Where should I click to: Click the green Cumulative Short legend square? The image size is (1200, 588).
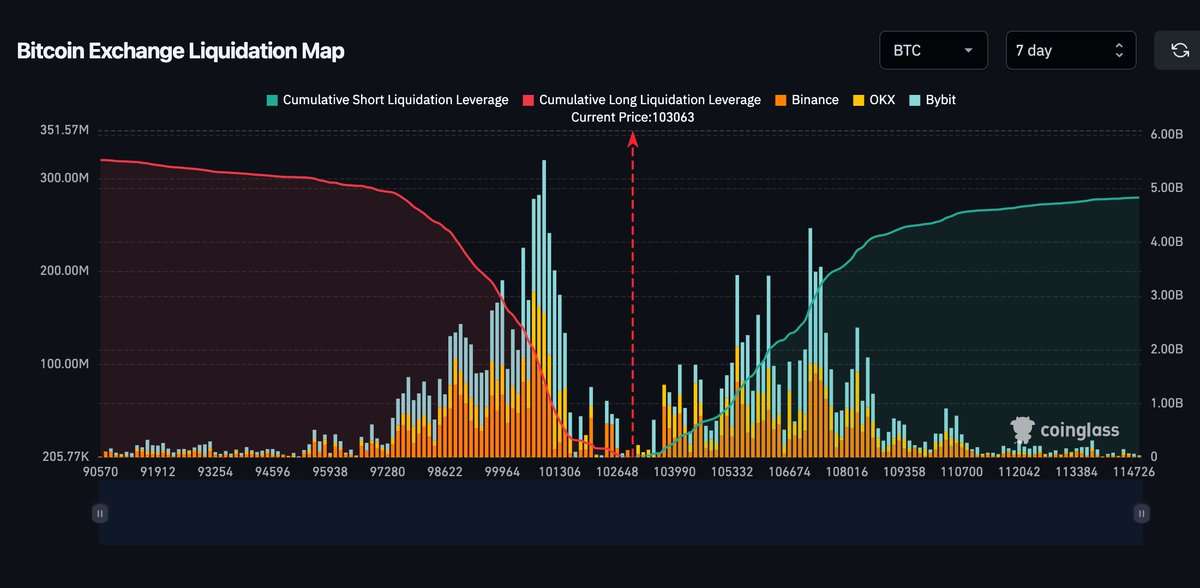(272, 100)
